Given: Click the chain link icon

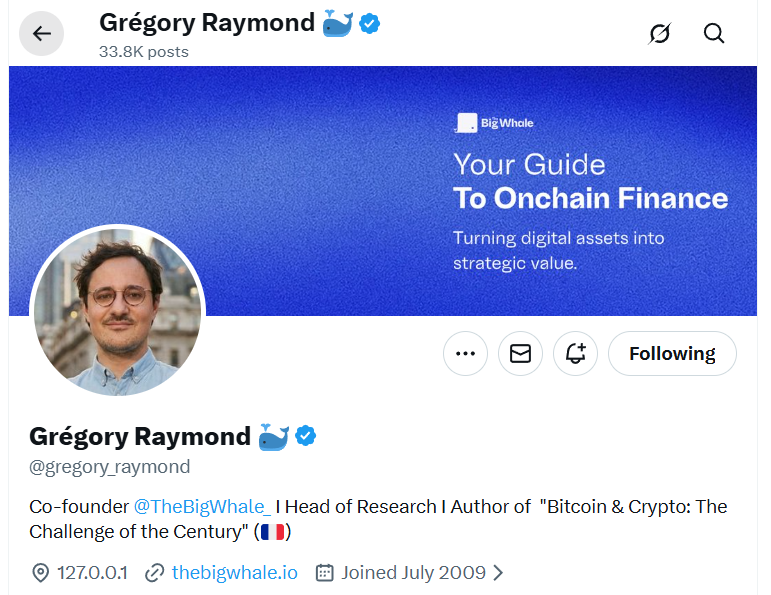Looking at the screenshot, I should point(154,573).
